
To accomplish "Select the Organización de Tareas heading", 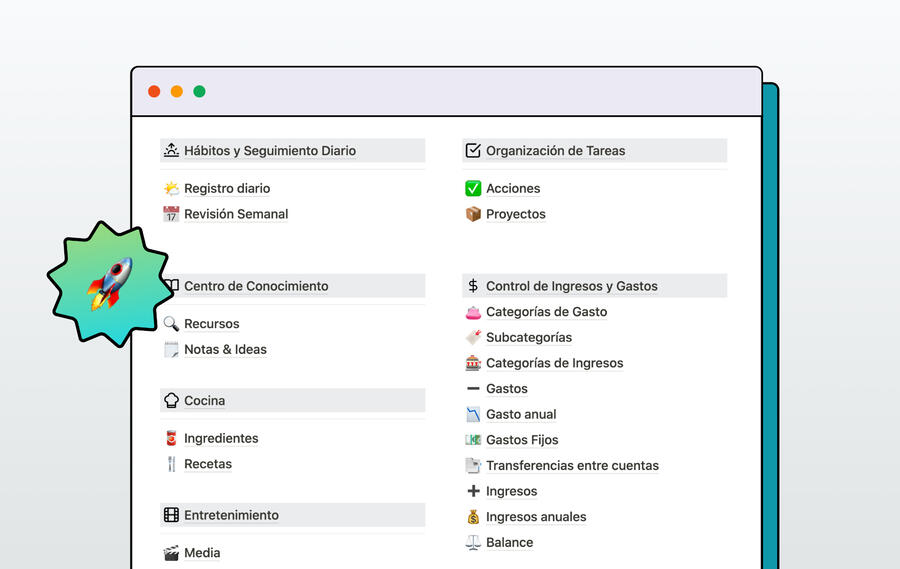I will pyautogui.click(x=555, y=151).
